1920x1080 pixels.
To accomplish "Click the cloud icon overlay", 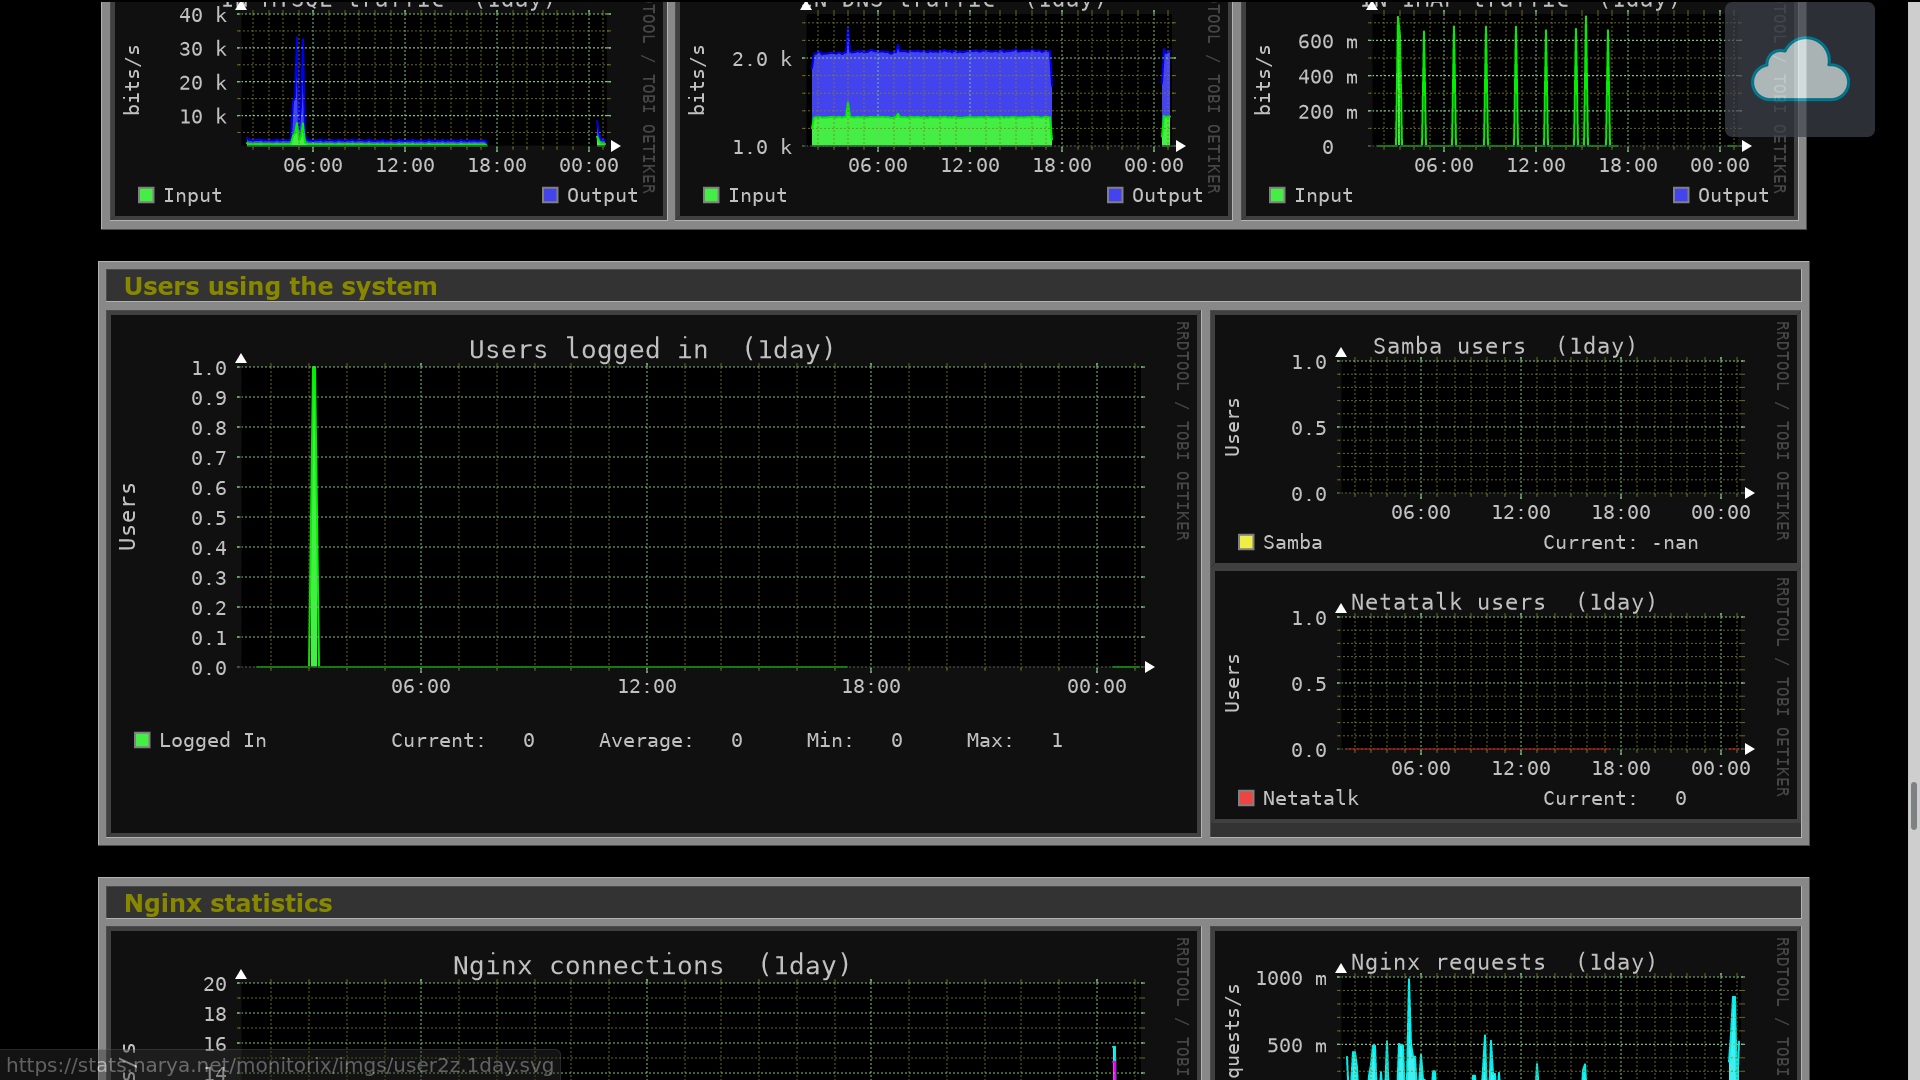I will (1799, 70).
